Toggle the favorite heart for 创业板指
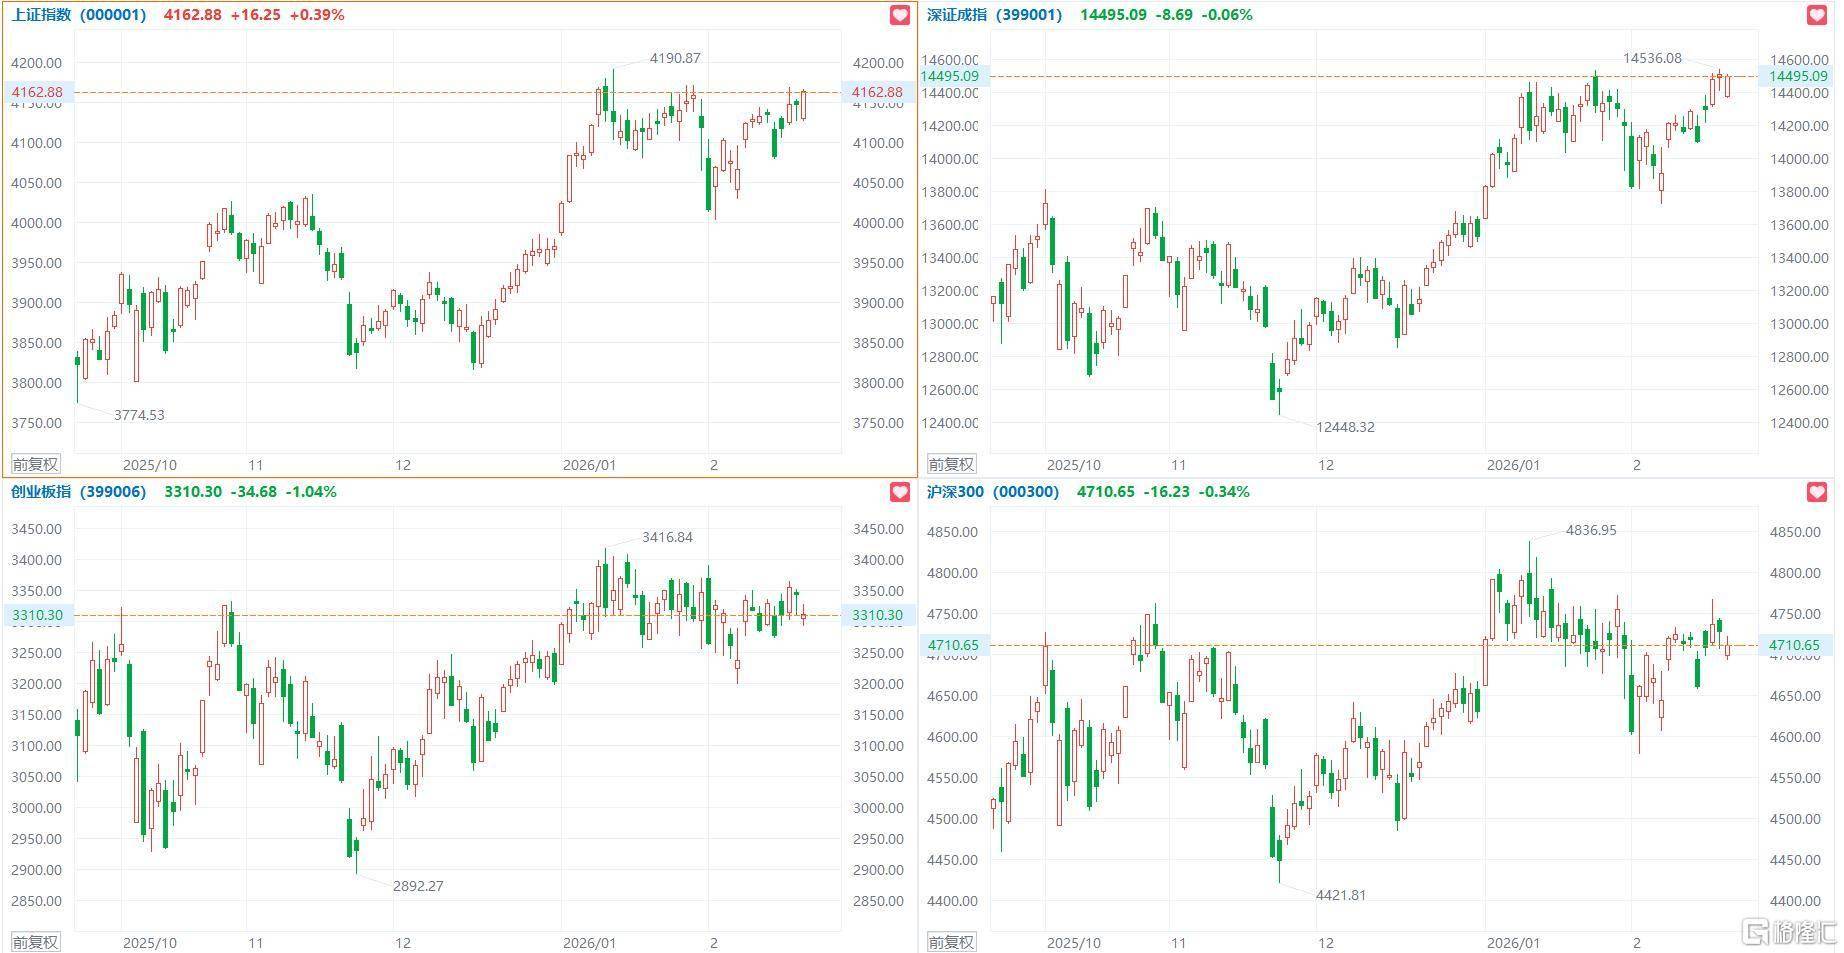 coord(900,492)
